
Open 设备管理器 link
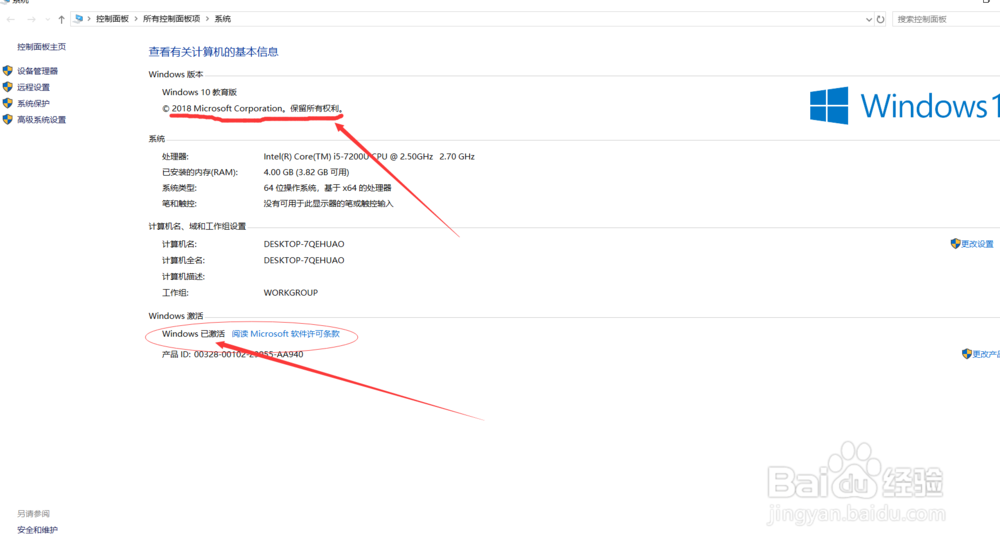coord(38,71)
